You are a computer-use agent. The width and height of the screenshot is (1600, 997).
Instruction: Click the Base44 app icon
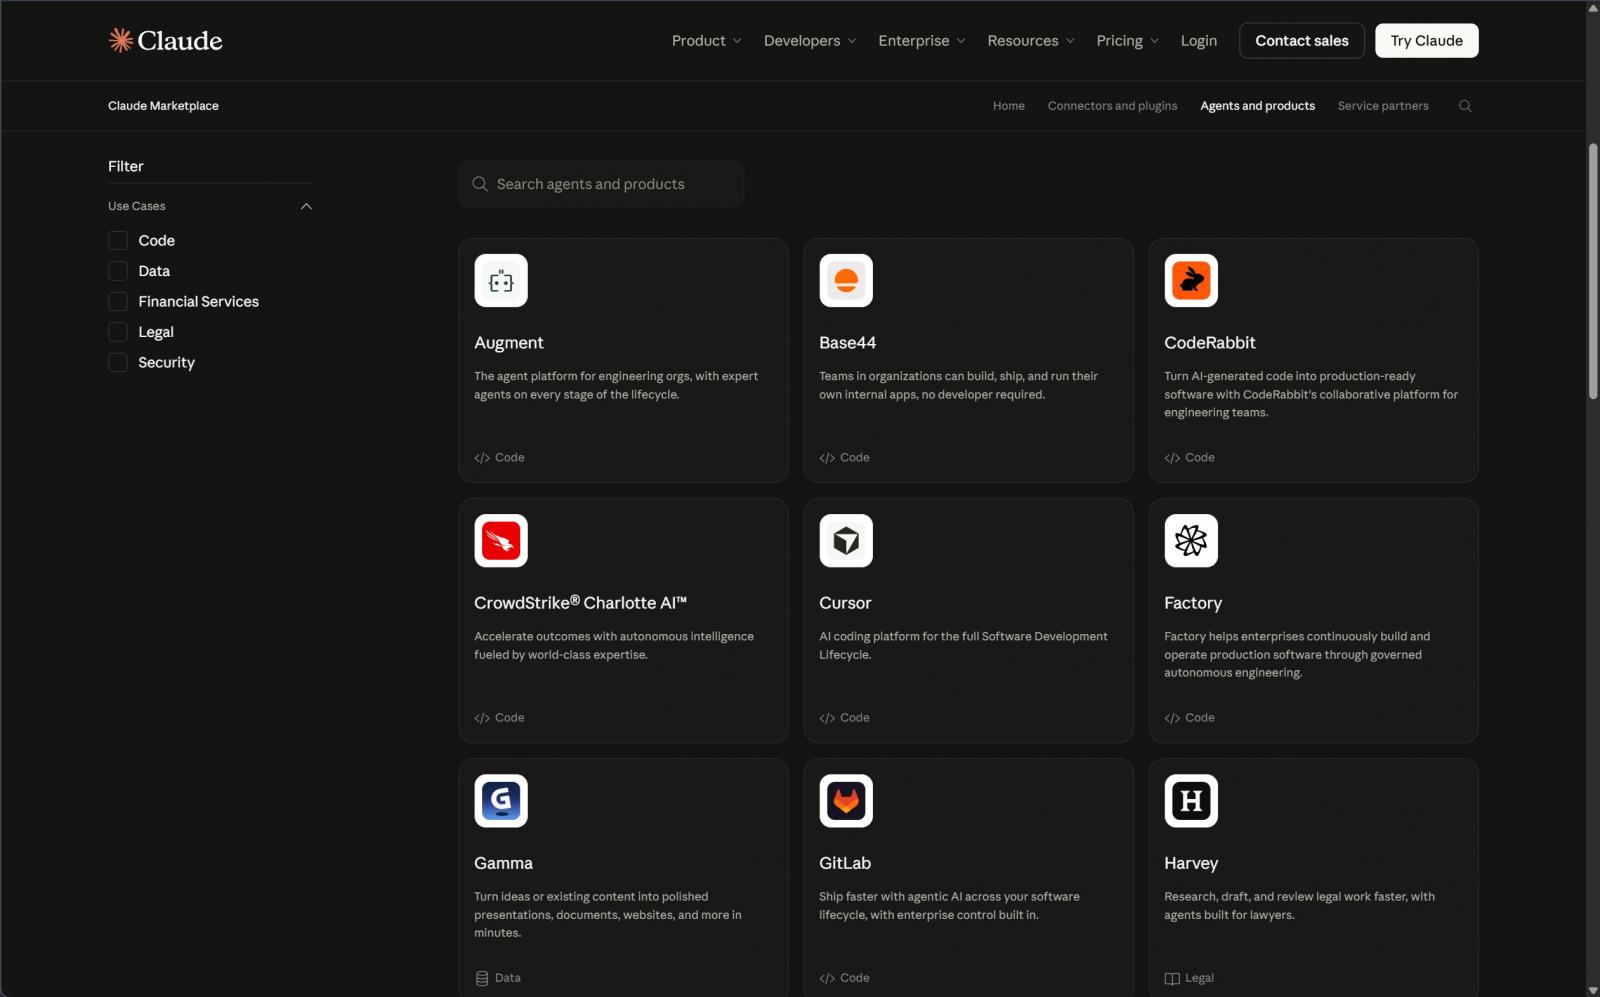coord(846,281)
